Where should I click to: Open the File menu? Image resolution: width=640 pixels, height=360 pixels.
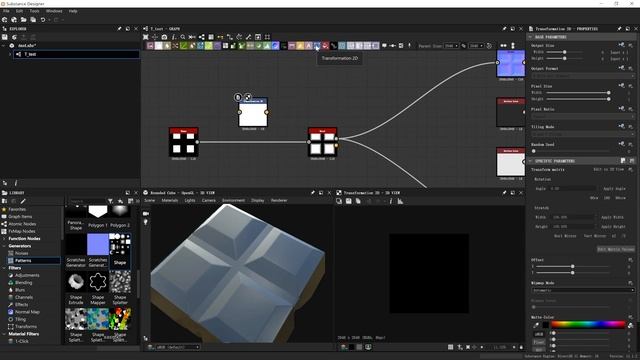(6, 11)
